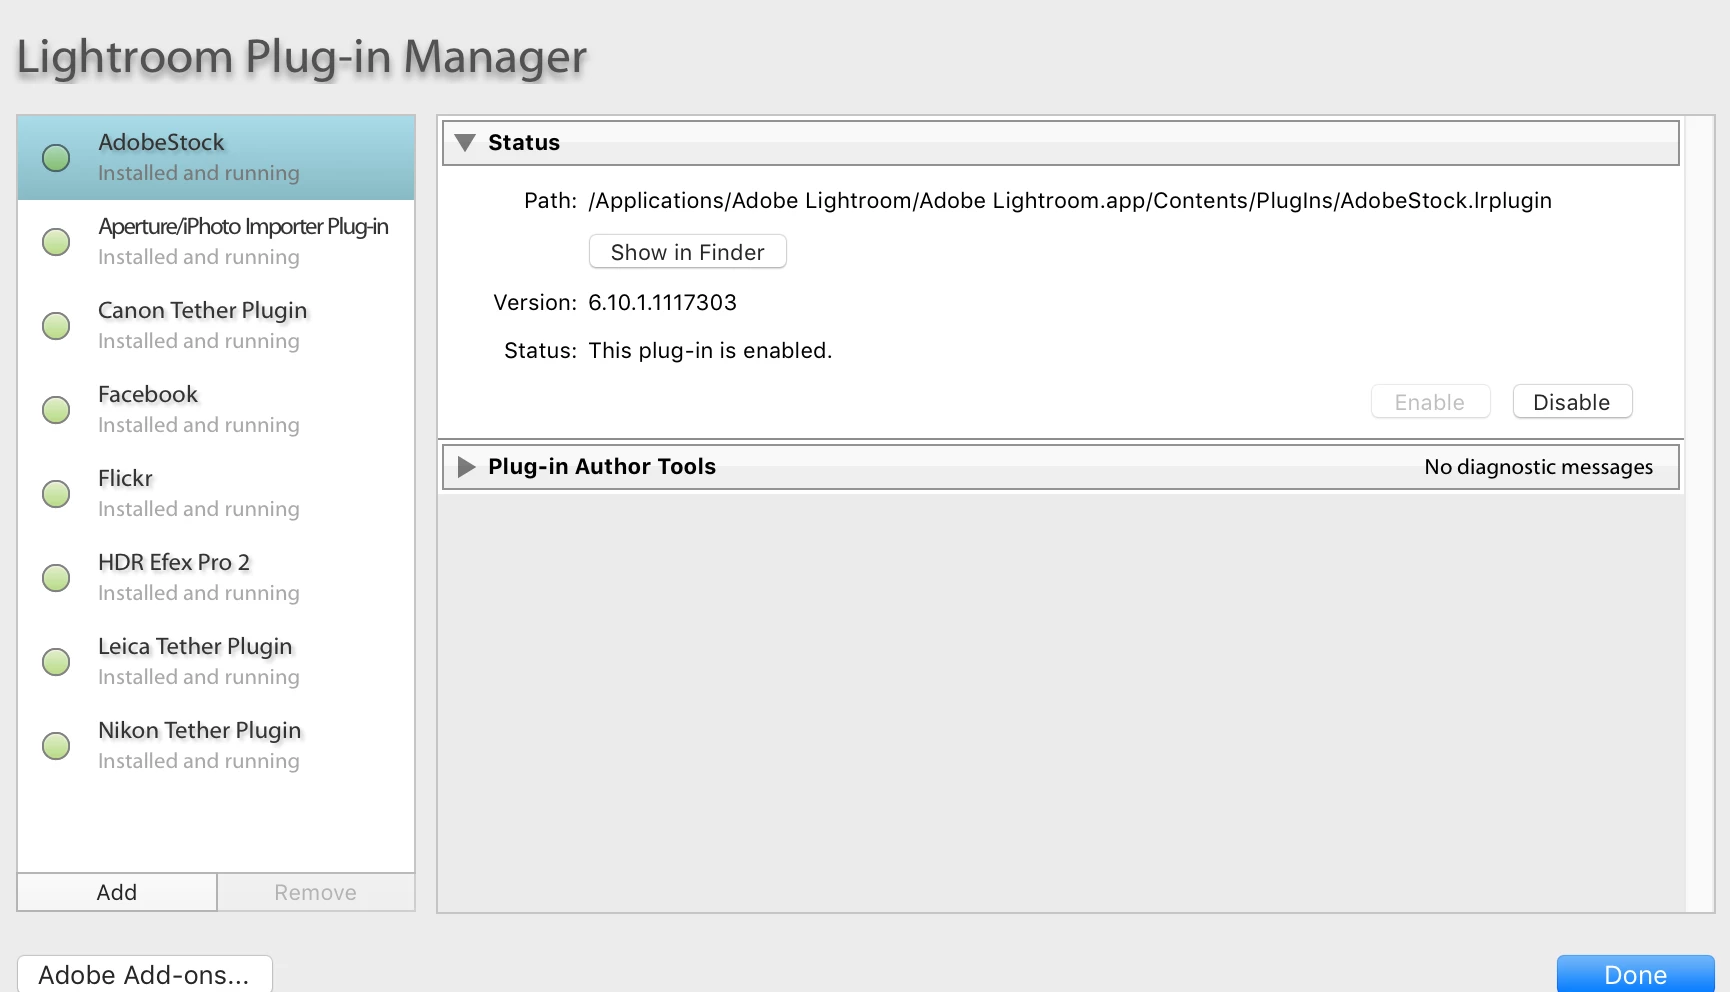This screenshot has width=1730, height=992.
Task: Click 'Installed and running' under Nikon Tether Plugin
Action: tap(199, 761)
